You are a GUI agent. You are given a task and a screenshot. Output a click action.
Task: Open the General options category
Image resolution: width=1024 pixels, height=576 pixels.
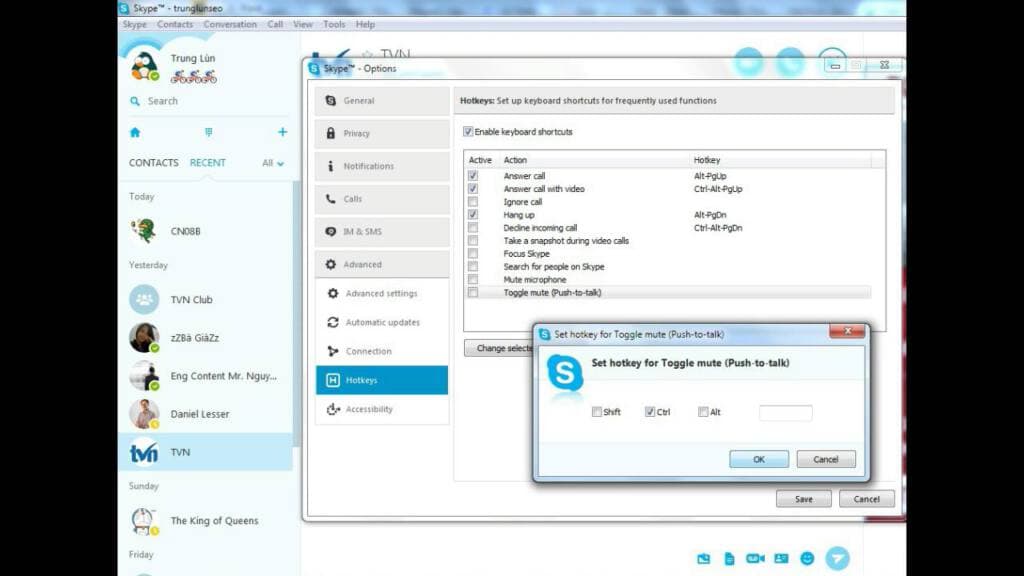[x=382, y=101]
